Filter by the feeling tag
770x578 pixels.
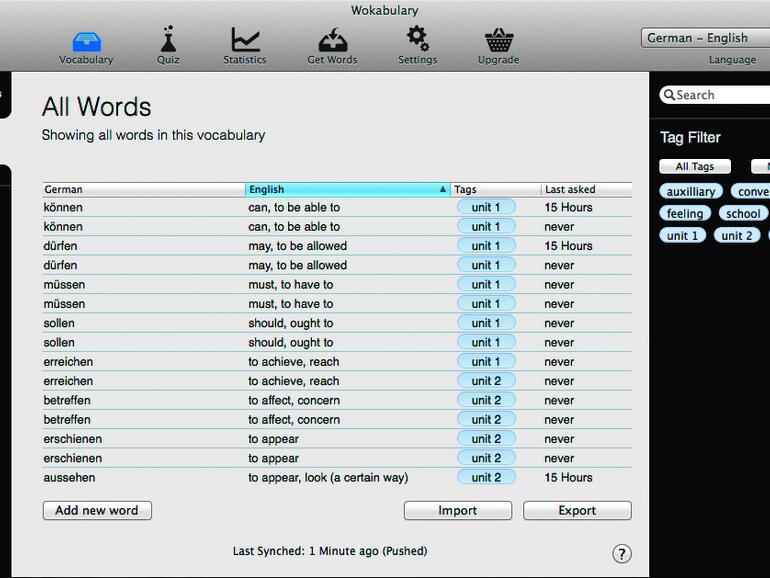(x=685, y=213)
